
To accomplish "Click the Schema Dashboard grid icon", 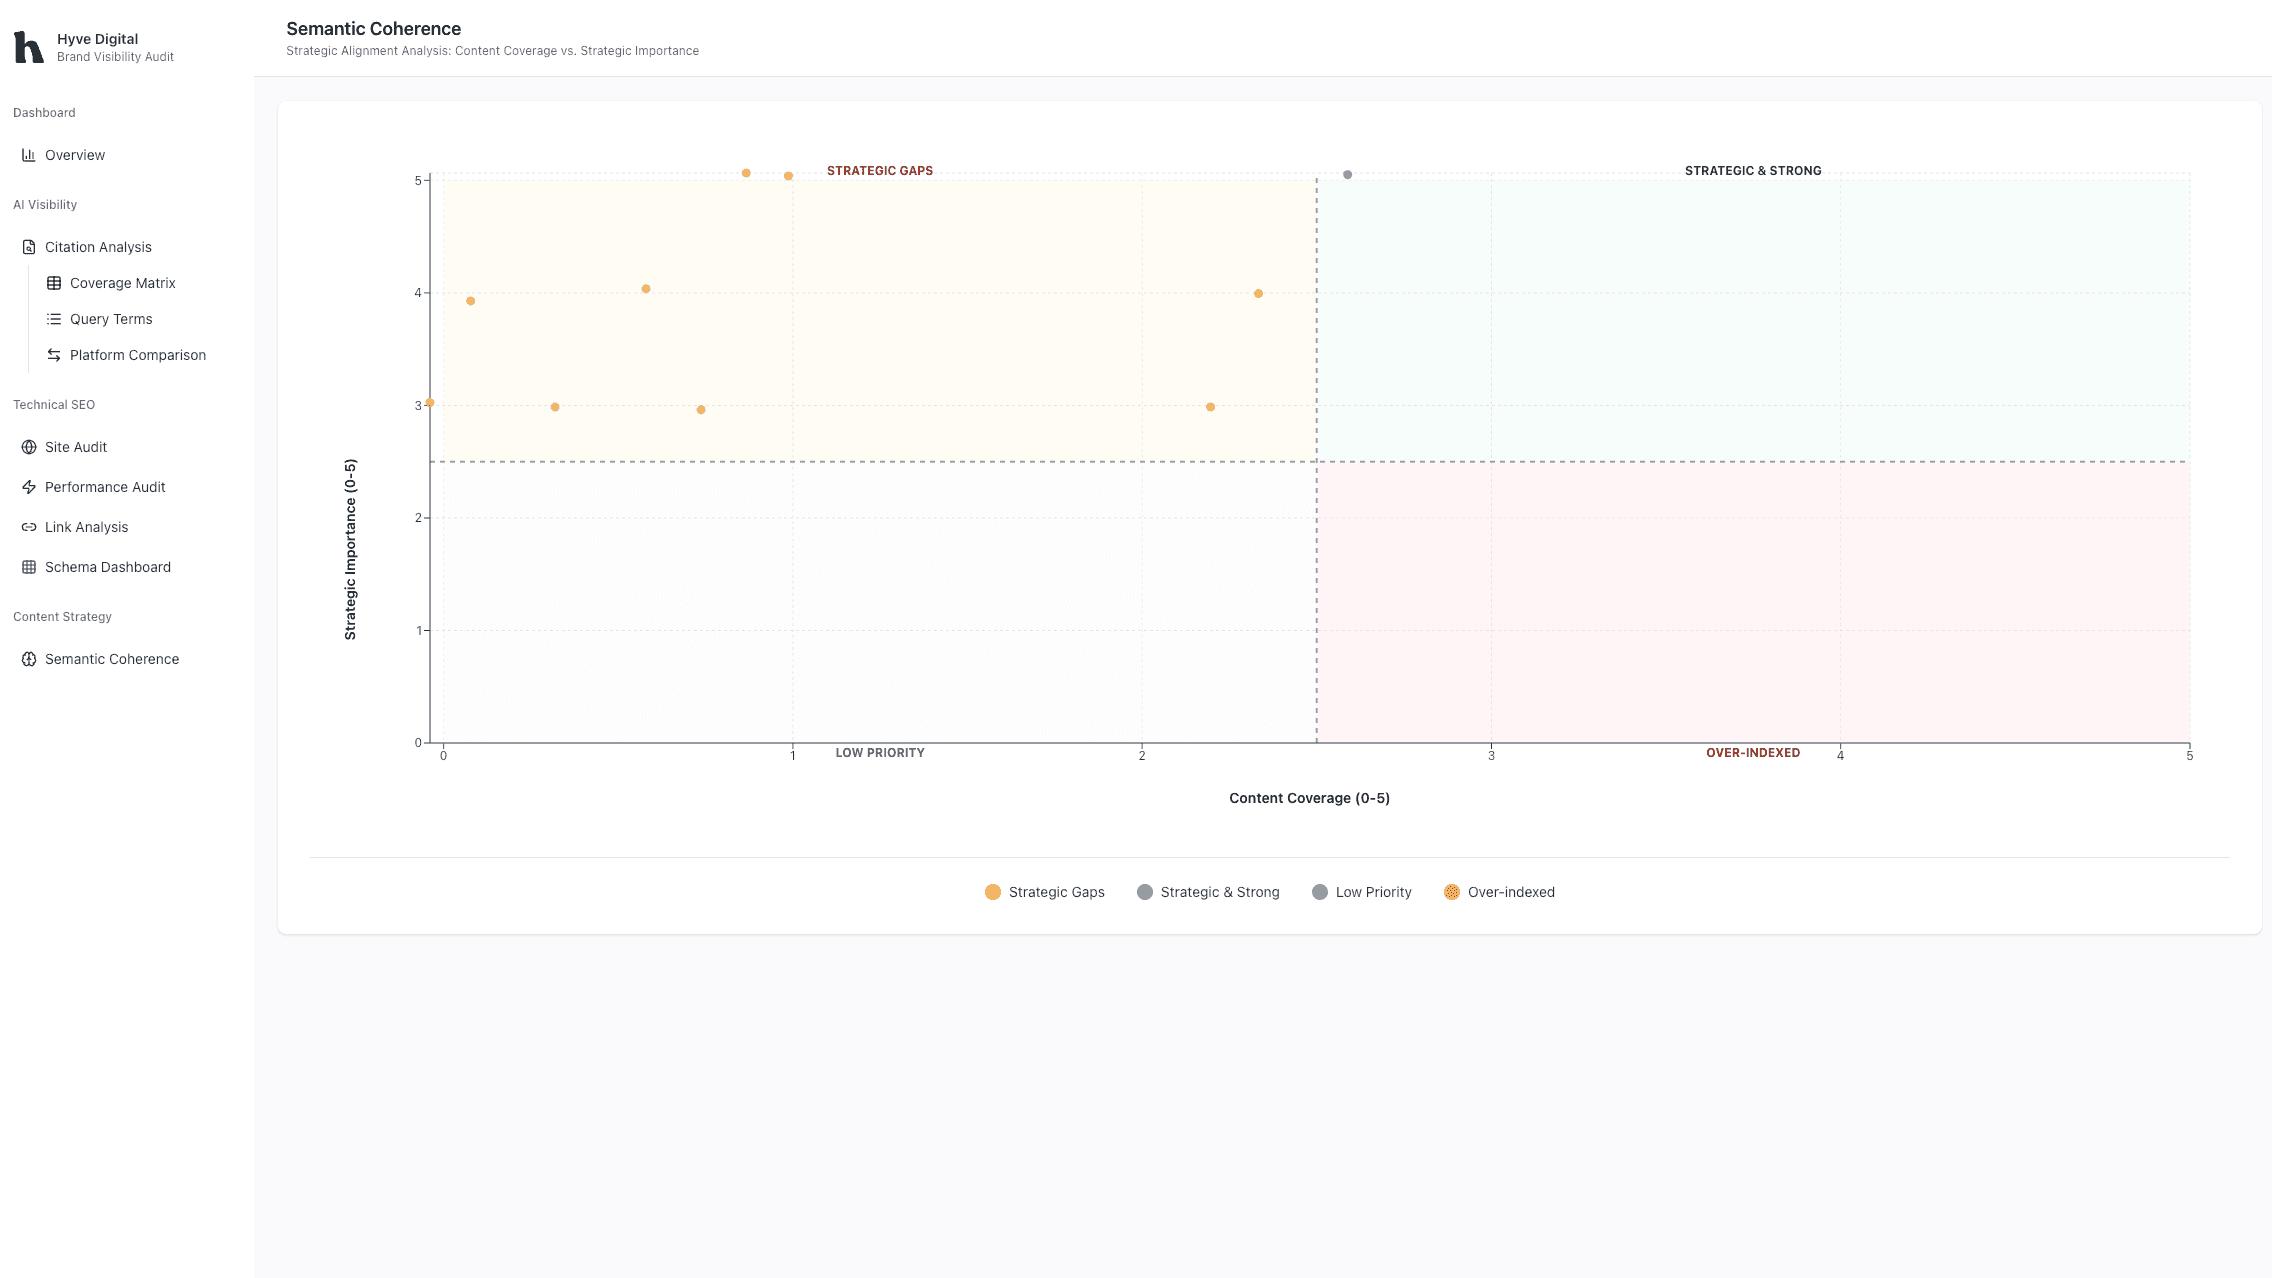I will [x=29, y=567].
